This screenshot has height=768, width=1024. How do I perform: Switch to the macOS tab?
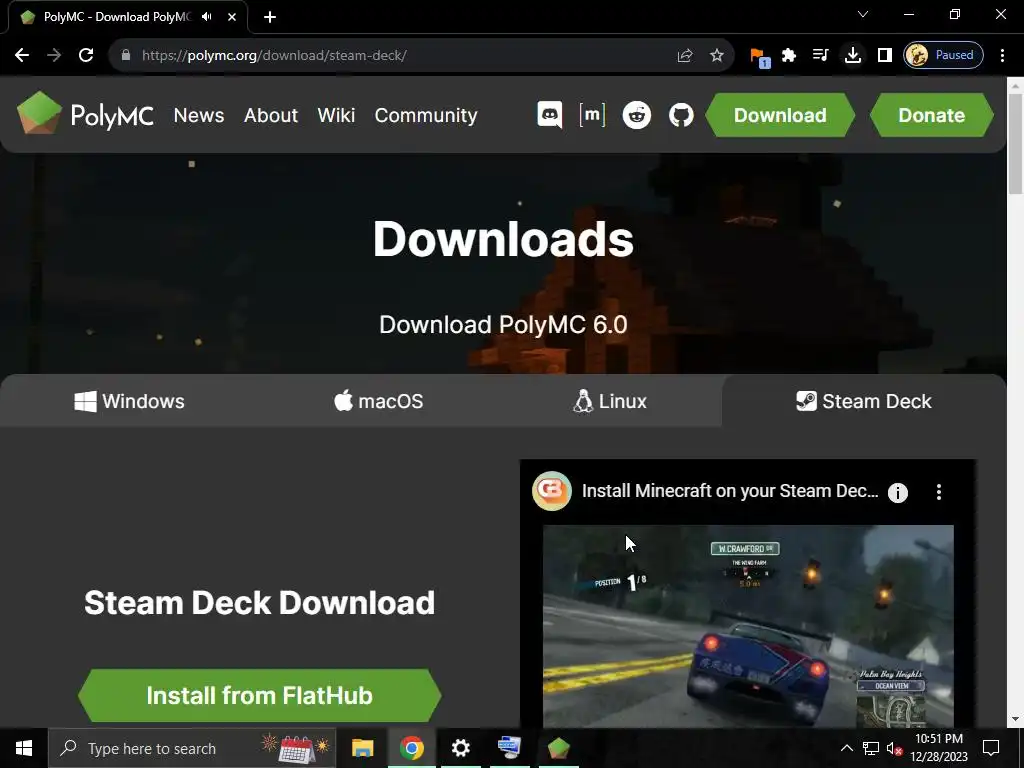[379, 401]
